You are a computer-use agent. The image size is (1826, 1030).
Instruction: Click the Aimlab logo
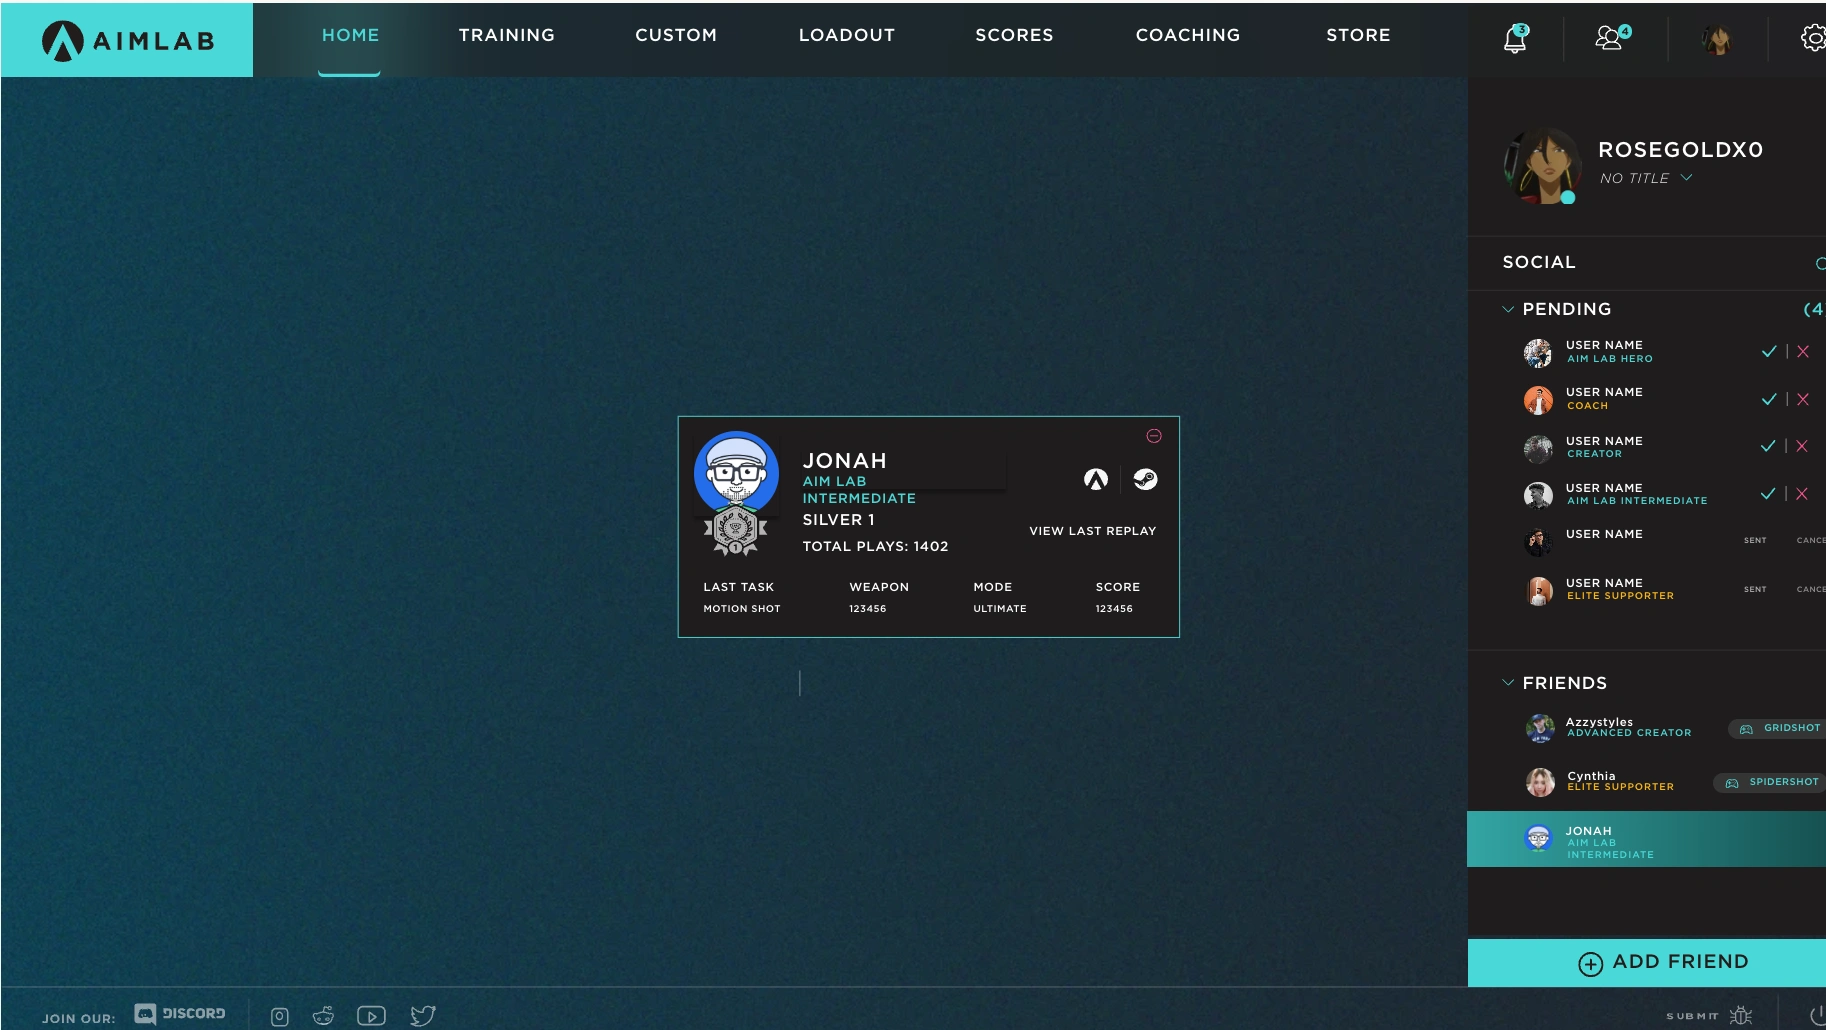coord(128,40)
